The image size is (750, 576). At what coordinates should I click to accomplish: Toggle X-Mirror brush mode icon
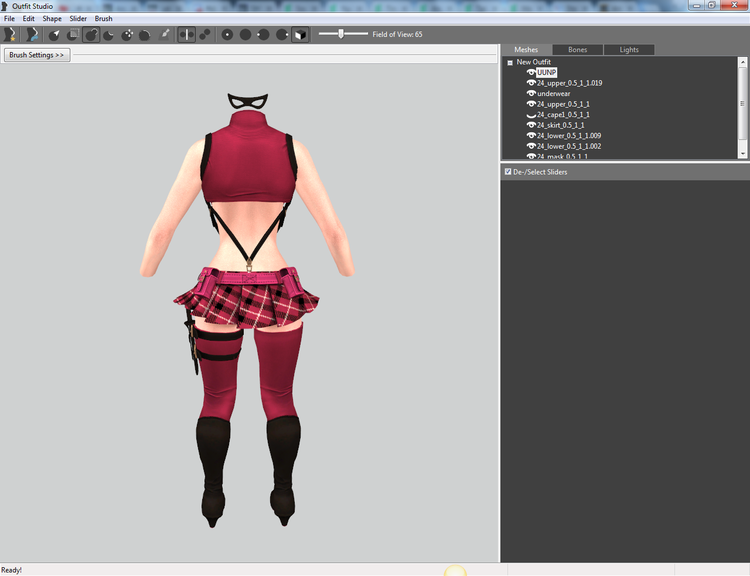(187, 34)
